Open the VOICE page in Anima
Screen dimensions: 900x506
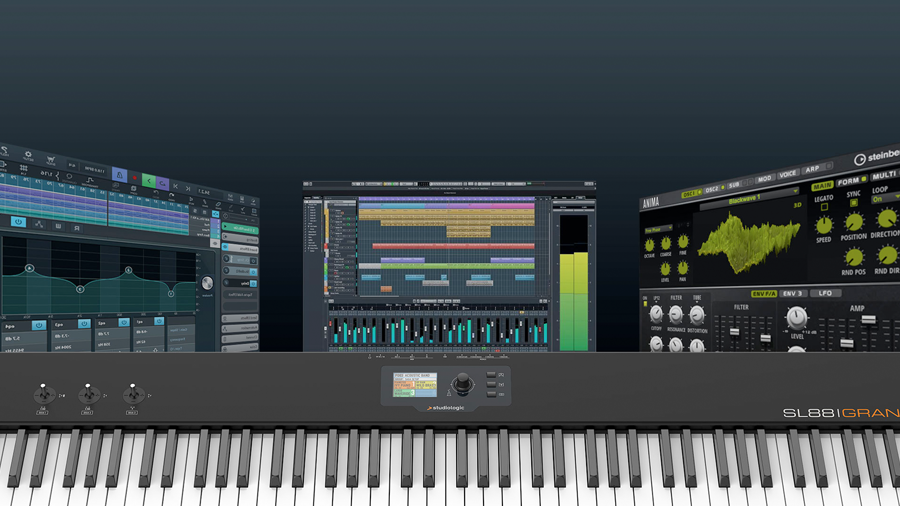coord(788,174)
